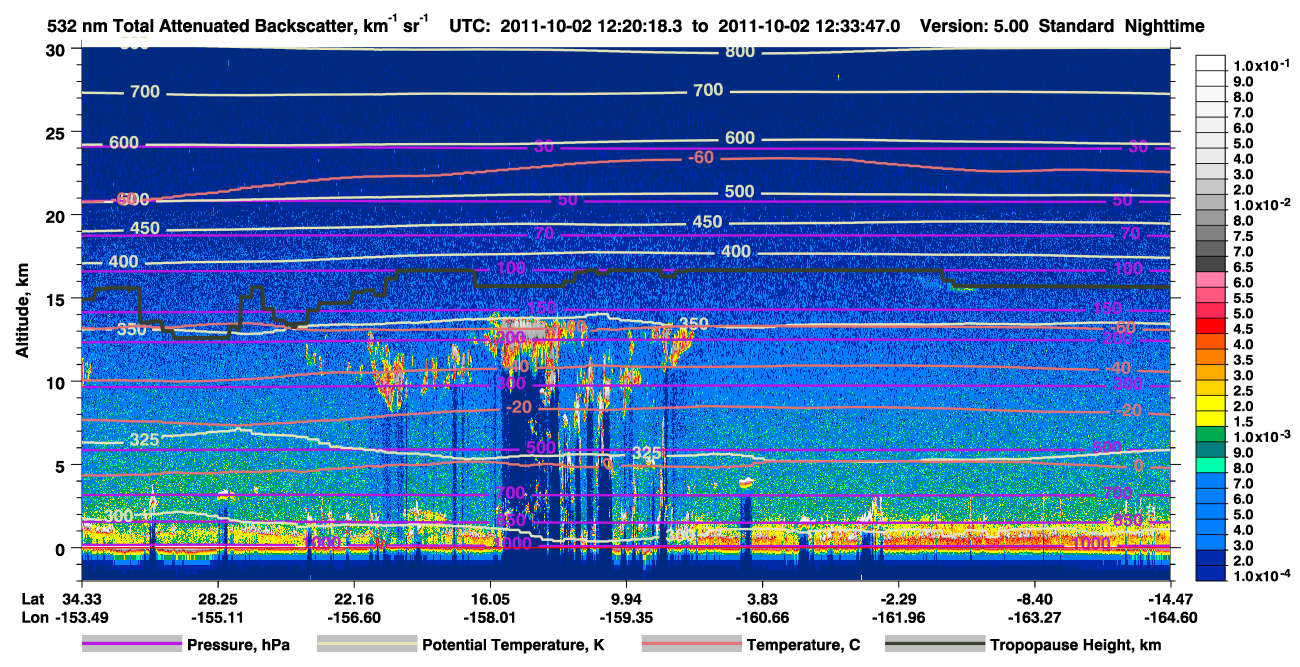Click the latitude value '9.94'
This screenshot has width=1300, height=667.
(626, 599)
